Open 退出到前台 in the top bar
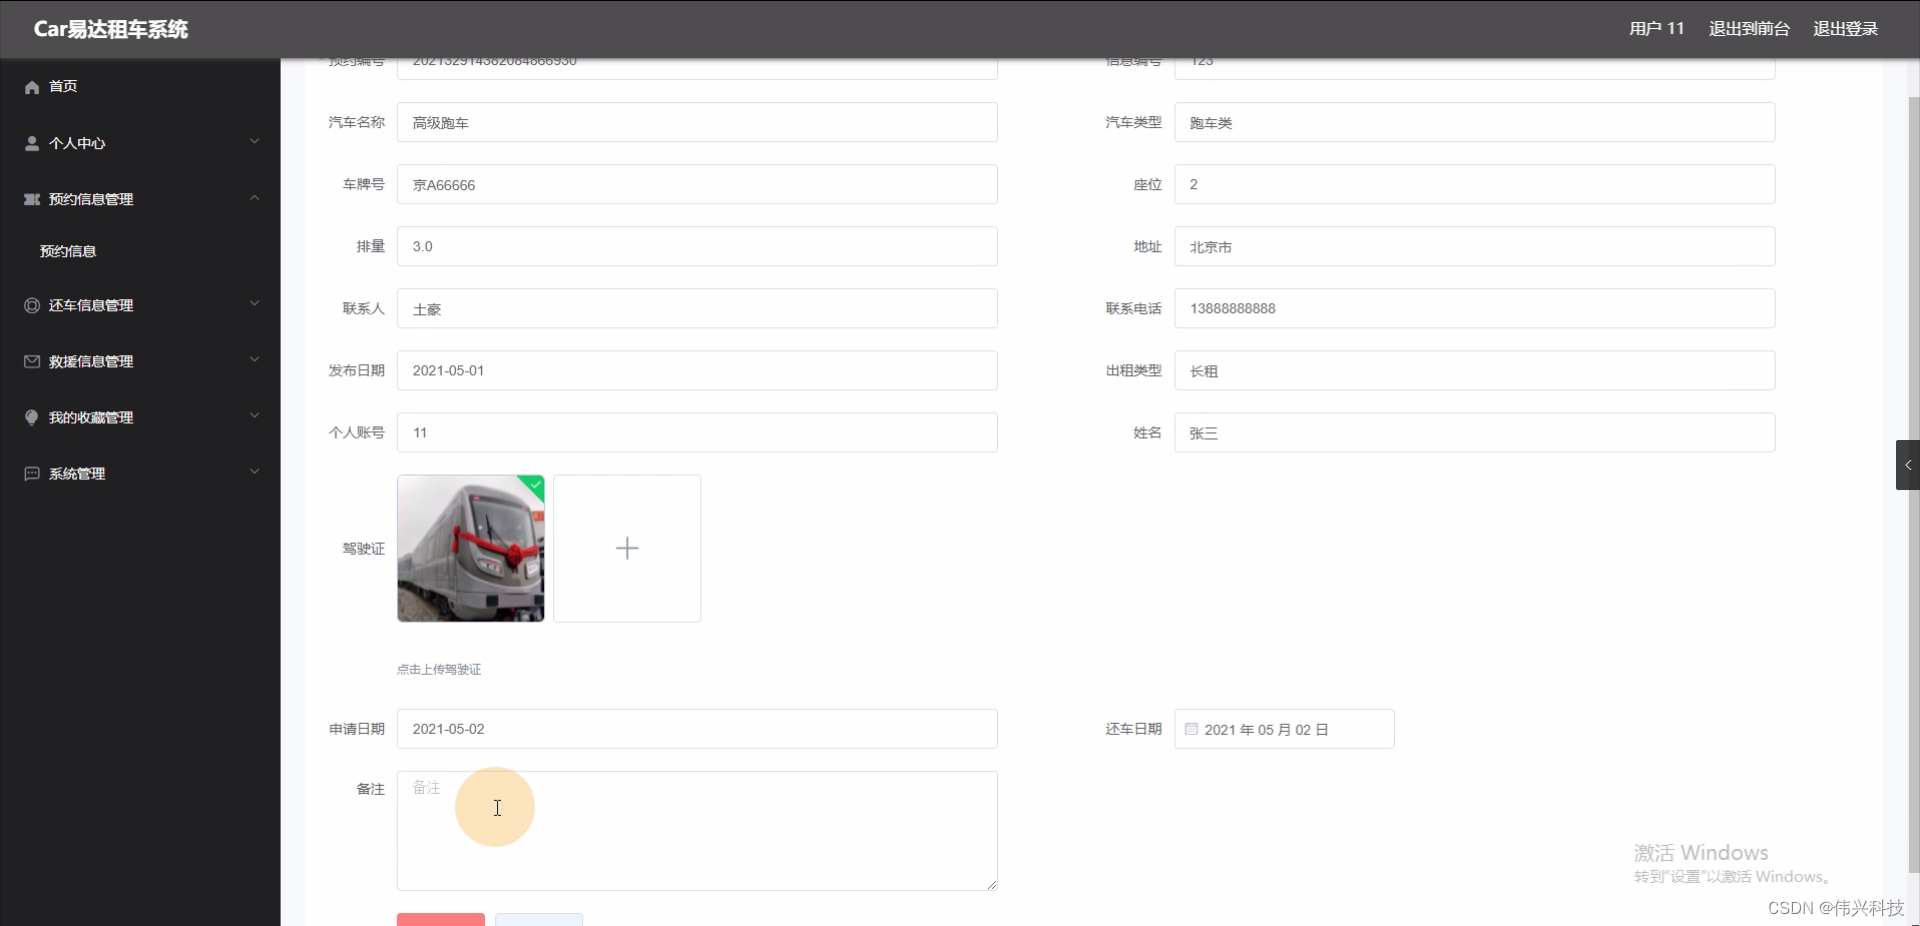1920x926 pixels. tap(1748, 28)
